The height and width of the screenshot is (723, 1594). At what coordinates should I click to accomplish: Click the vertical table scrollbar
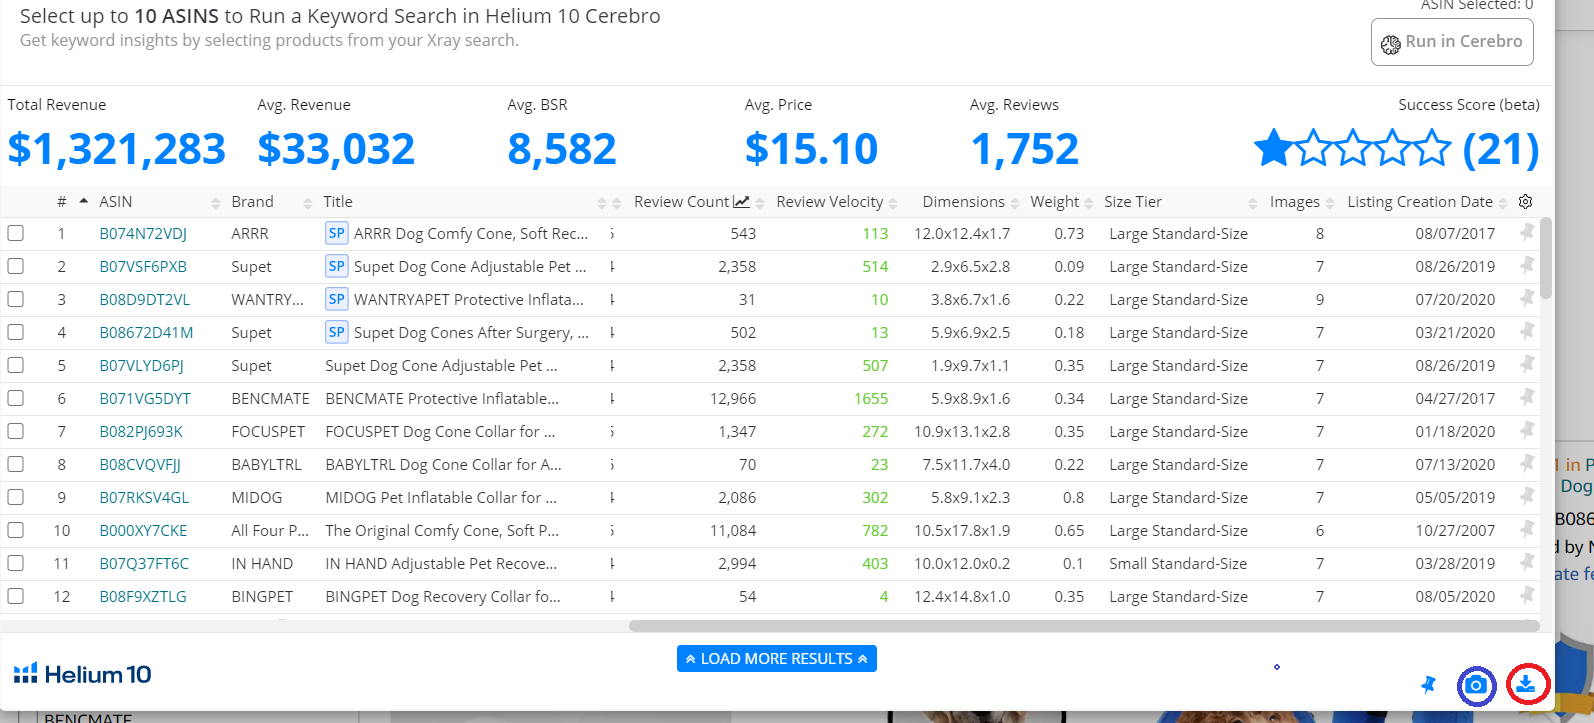coord(1546,258)
